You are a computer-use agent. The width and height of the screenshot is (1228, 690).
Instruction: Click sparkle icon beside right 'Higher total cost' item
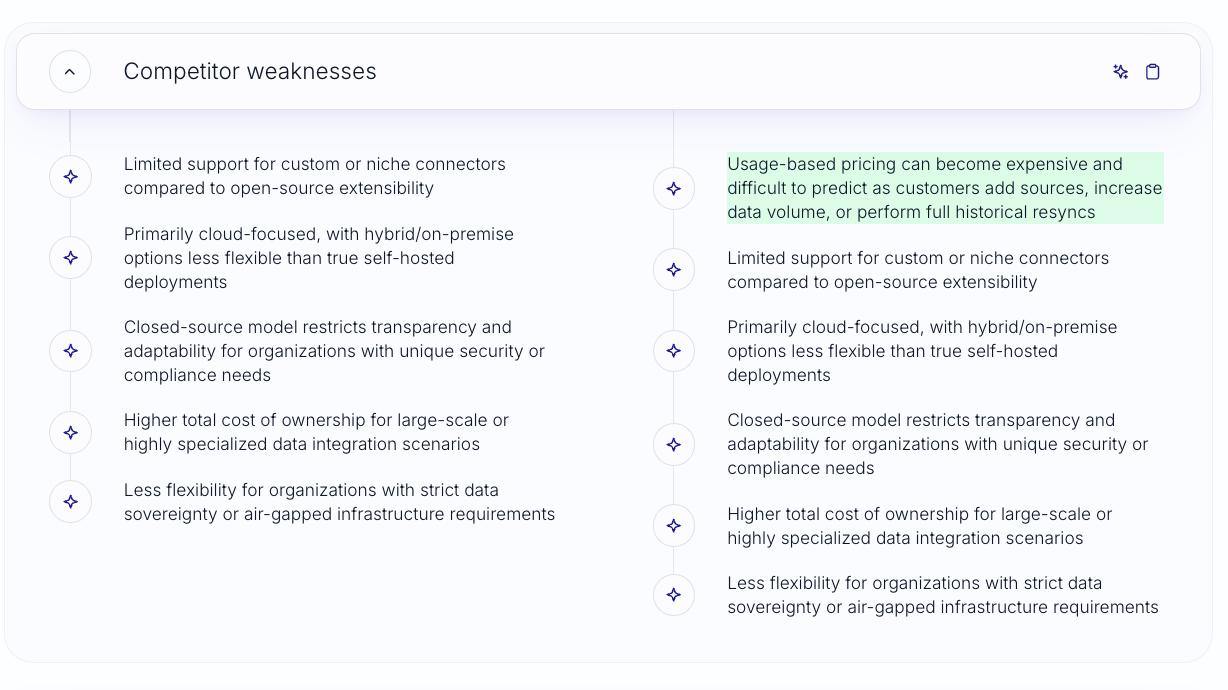(674, 526)
